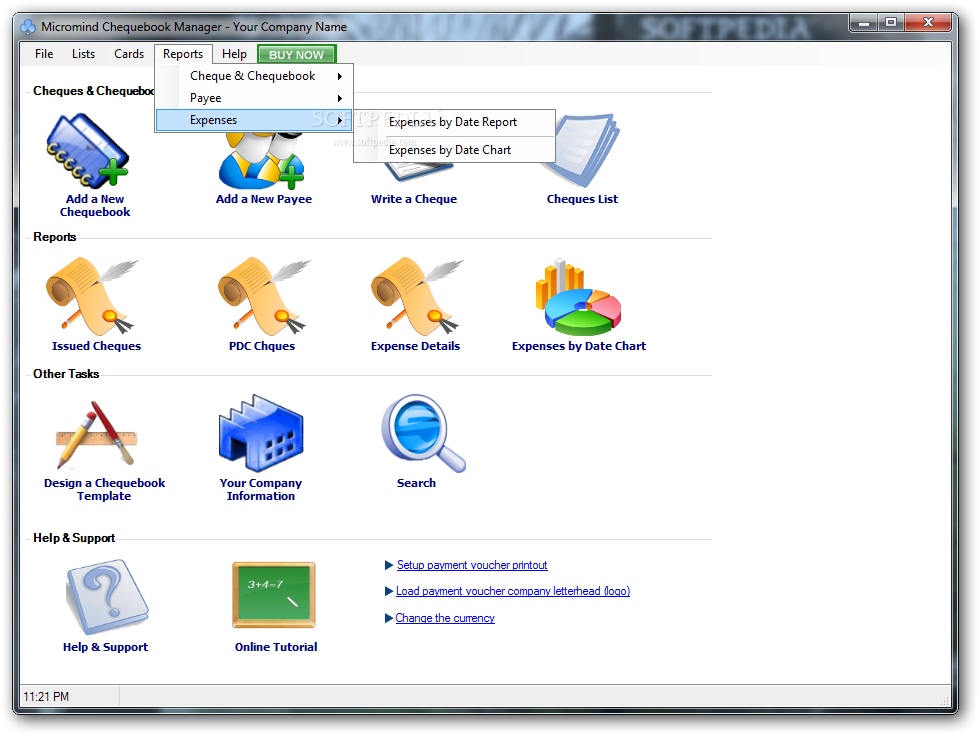The image size is (979, 735).
Task: Click the Add a New Chequebook icon
Action: [87, 150]
